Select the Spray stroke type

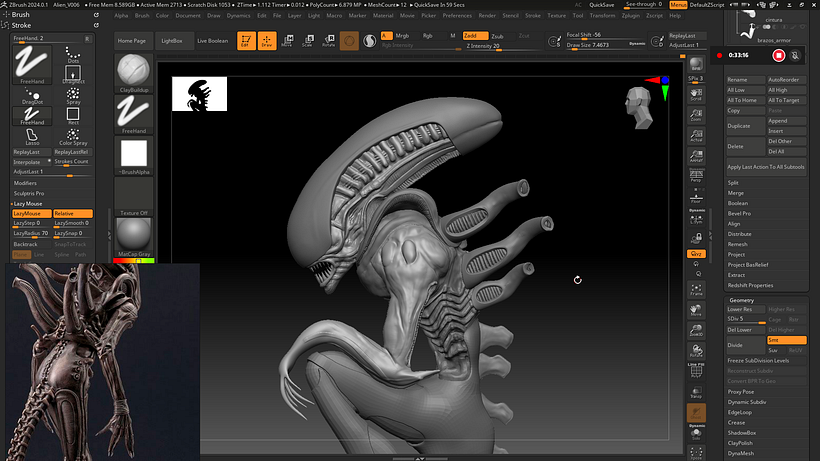(73, 96)
